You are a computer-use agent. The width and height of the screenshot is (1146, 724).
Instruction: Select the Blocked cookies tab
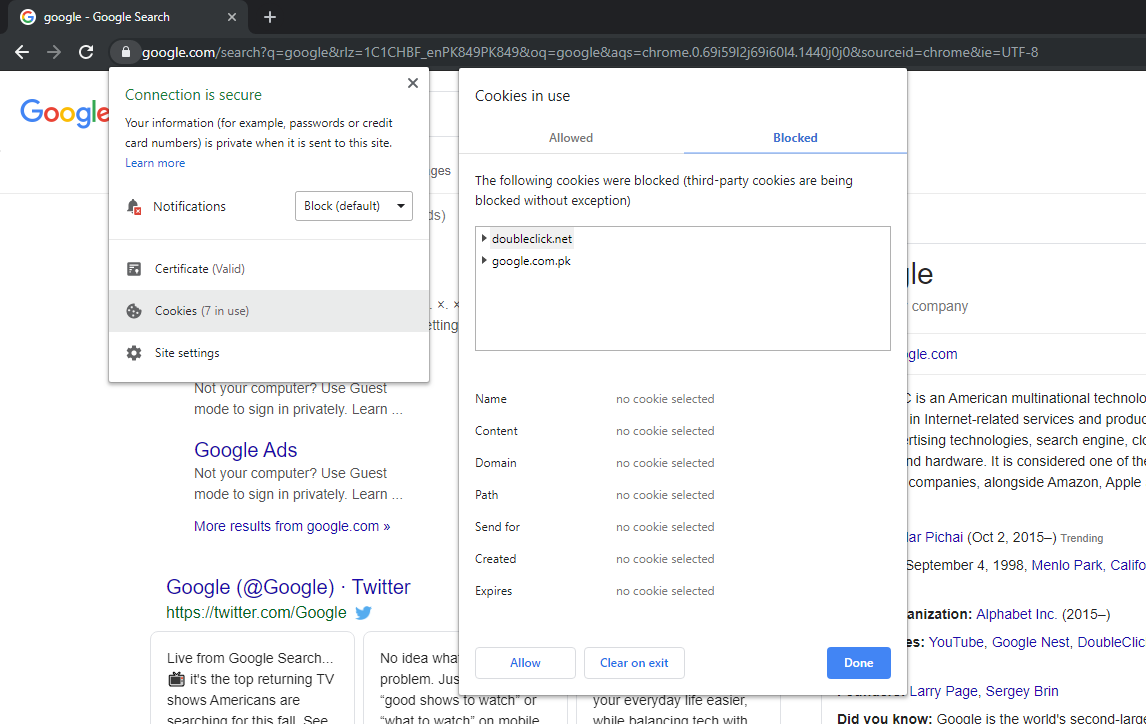[x=795, y=137]
